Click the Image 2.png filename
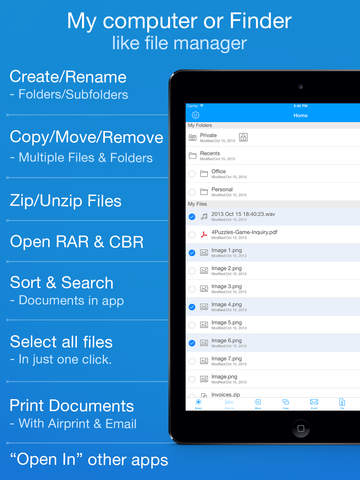This screenshot has height=480, width=360. tap(227, 268)
